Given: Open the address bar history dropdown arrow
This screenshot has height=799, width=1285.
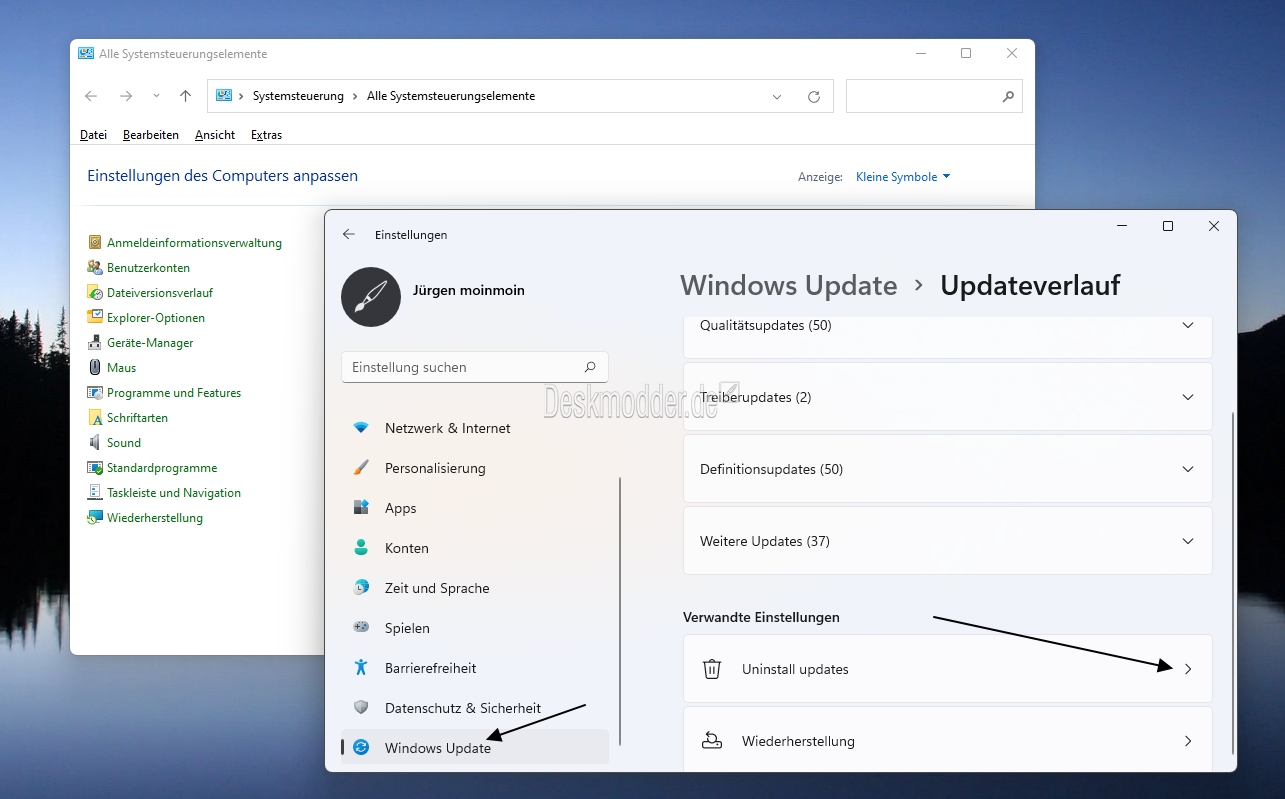Looking at the screenshot, I should coord(777,97).
